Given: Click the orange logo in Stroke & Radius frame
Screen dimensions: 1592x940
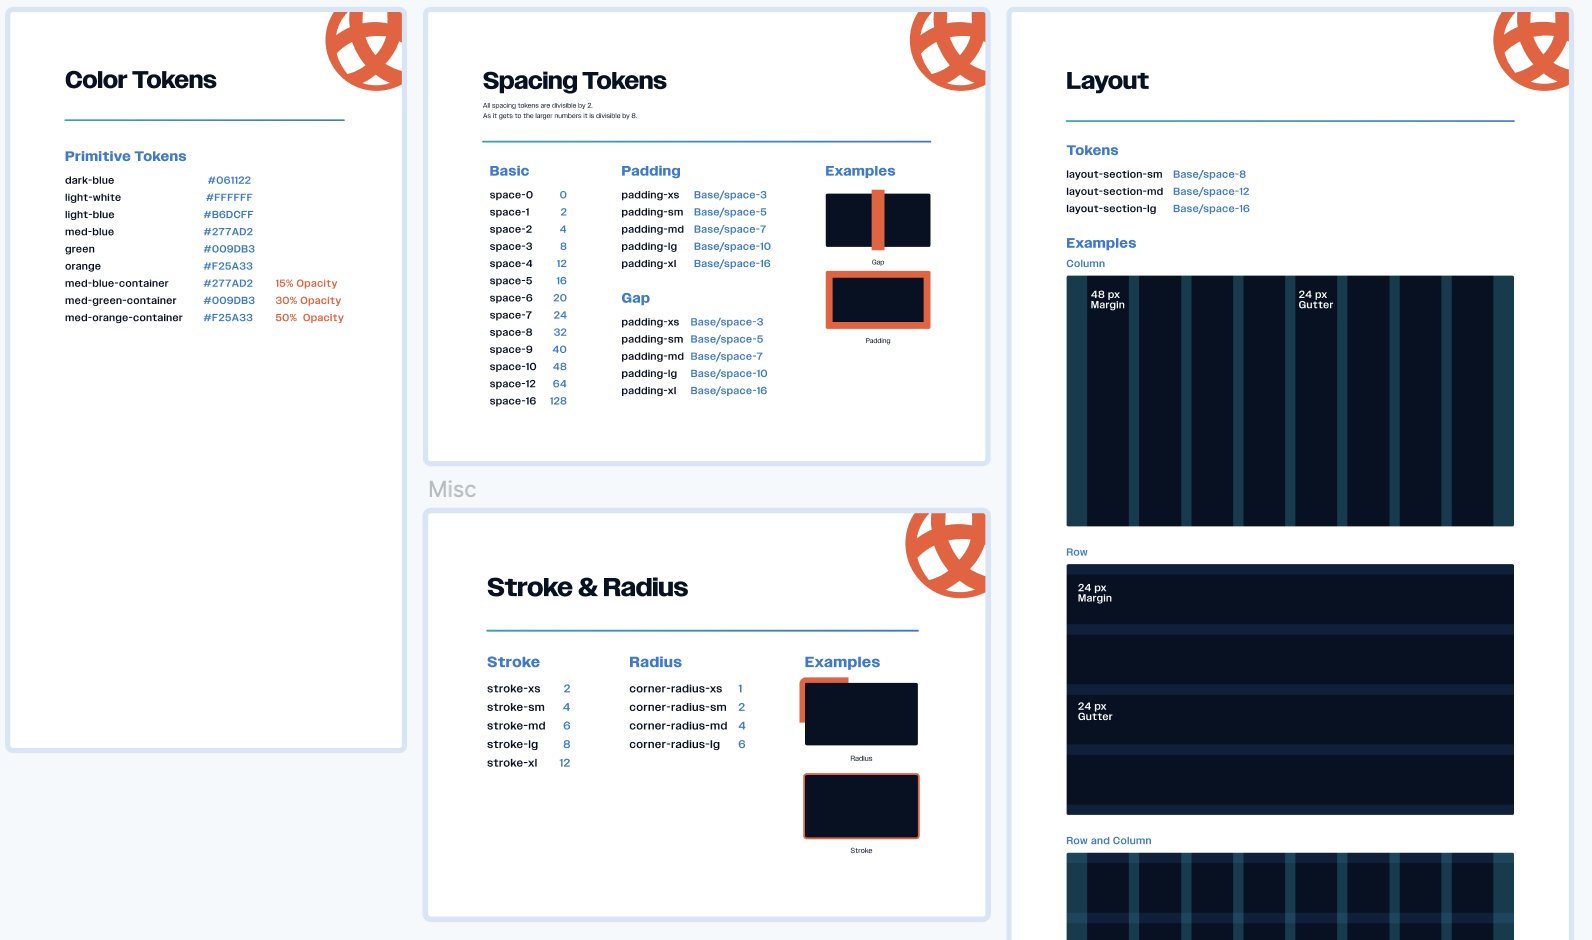Looking at the screenshot, I should [946, 554].
